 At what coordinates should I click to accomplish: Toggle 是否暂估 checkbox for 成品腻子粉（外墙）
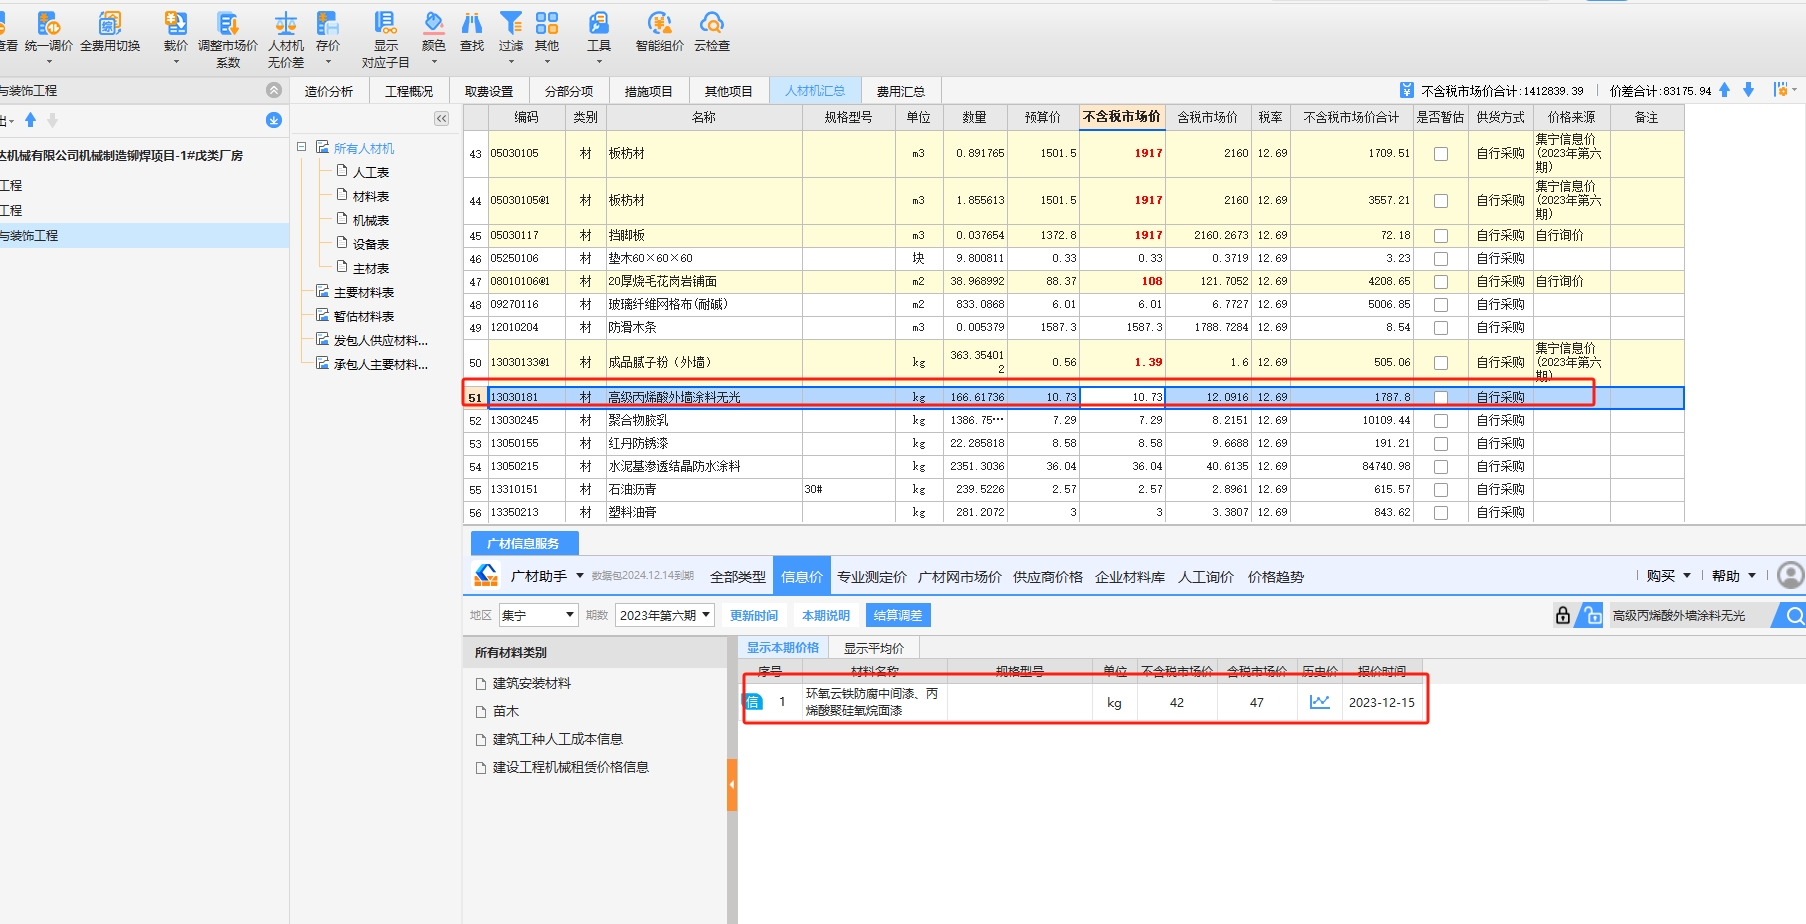pyautogui.click(x=1441, y=363)
